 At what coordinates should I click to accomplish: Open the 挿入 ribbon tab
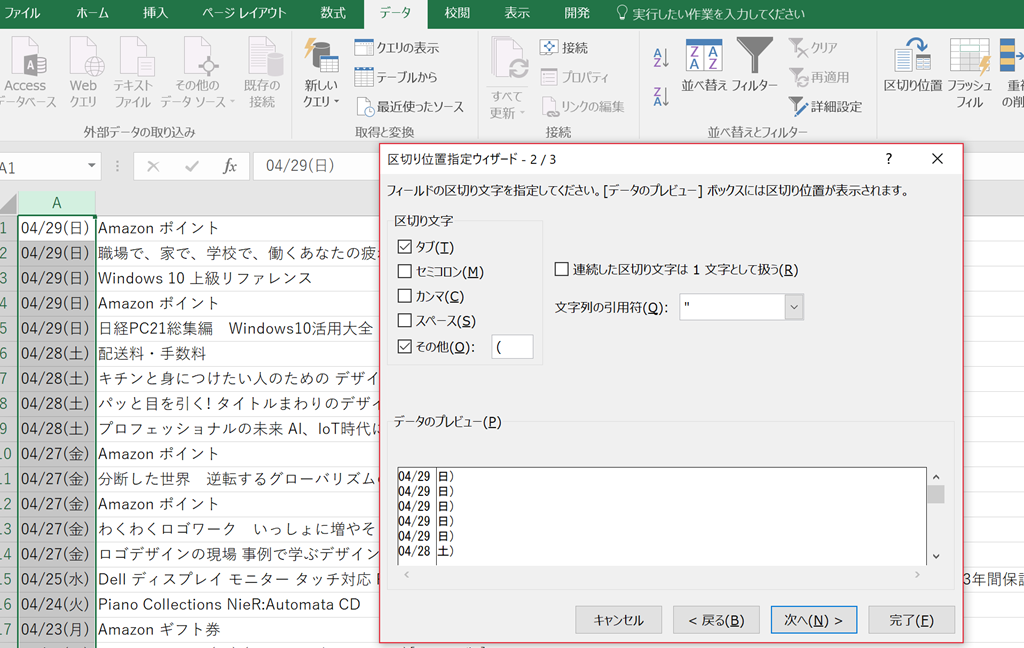[x=155, y=14]
